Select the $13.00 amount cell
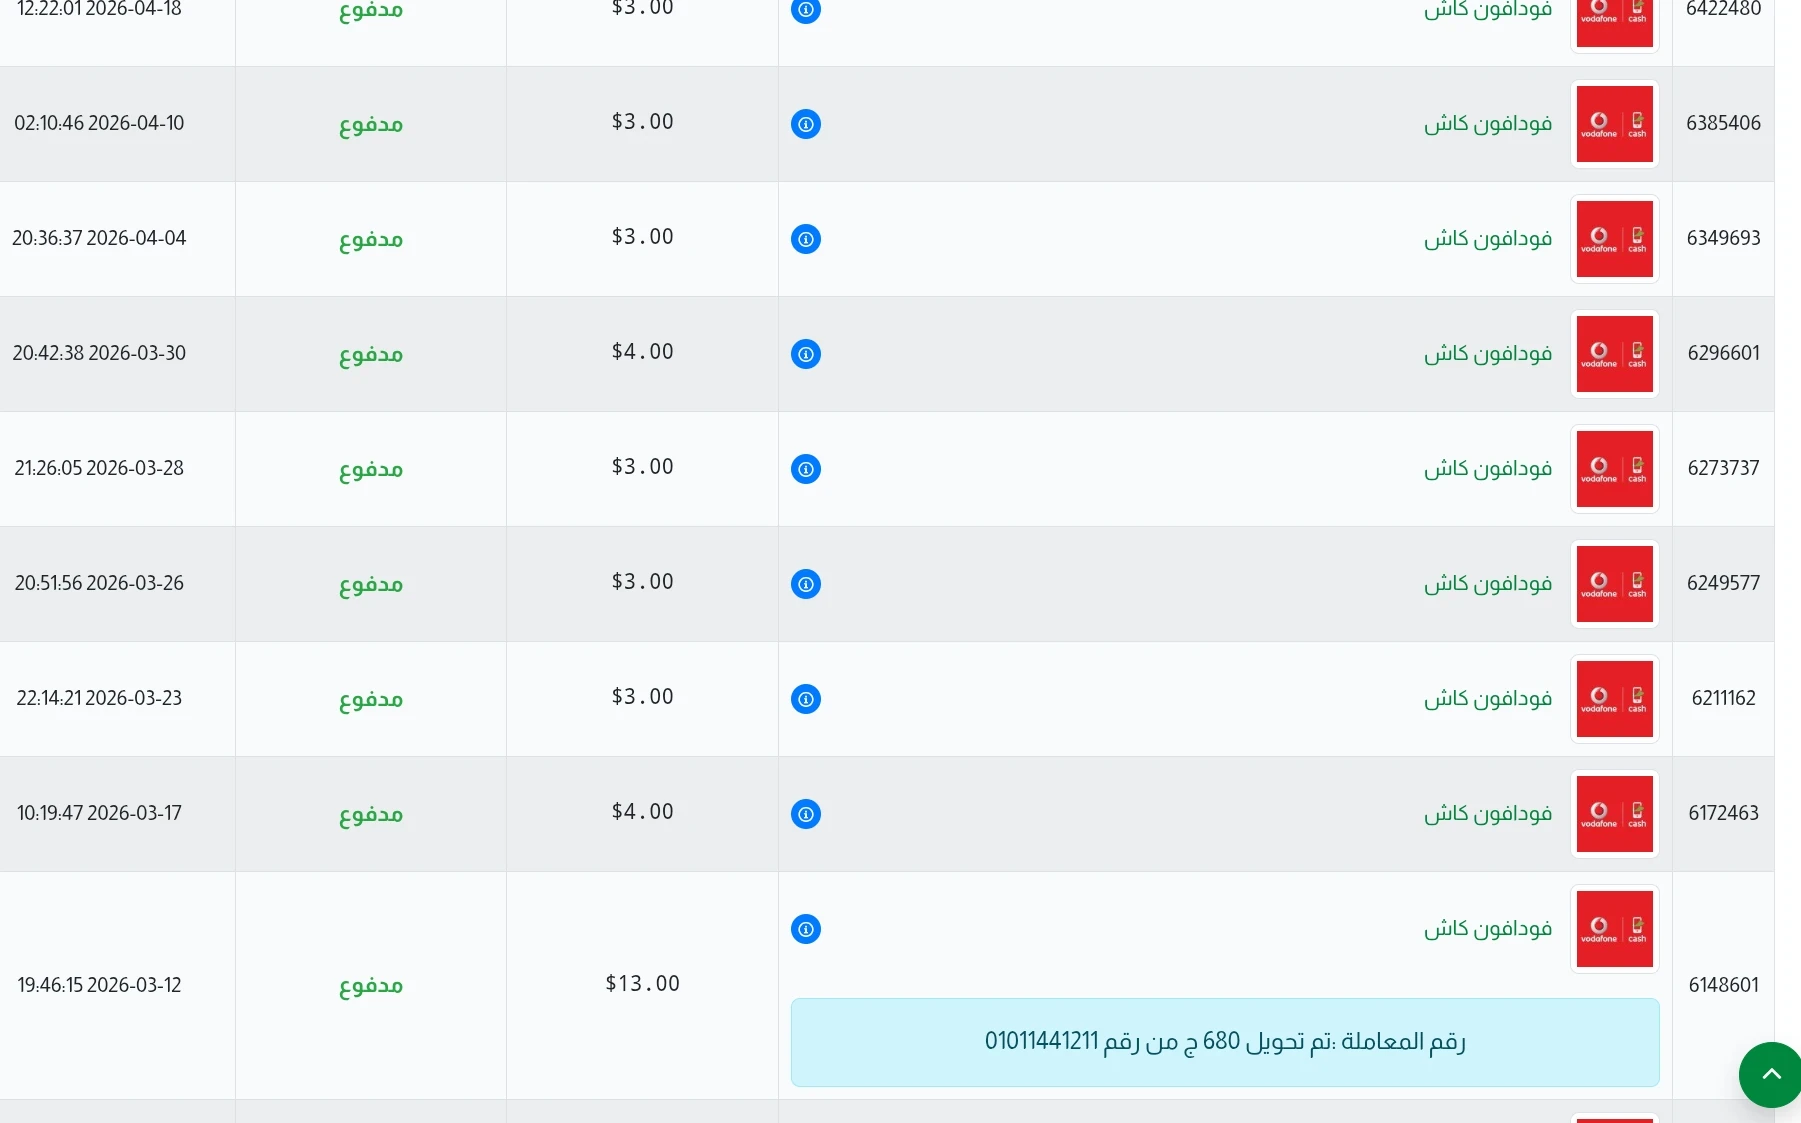Screen dimensions: 1801x1123 (x=642, y=984)
